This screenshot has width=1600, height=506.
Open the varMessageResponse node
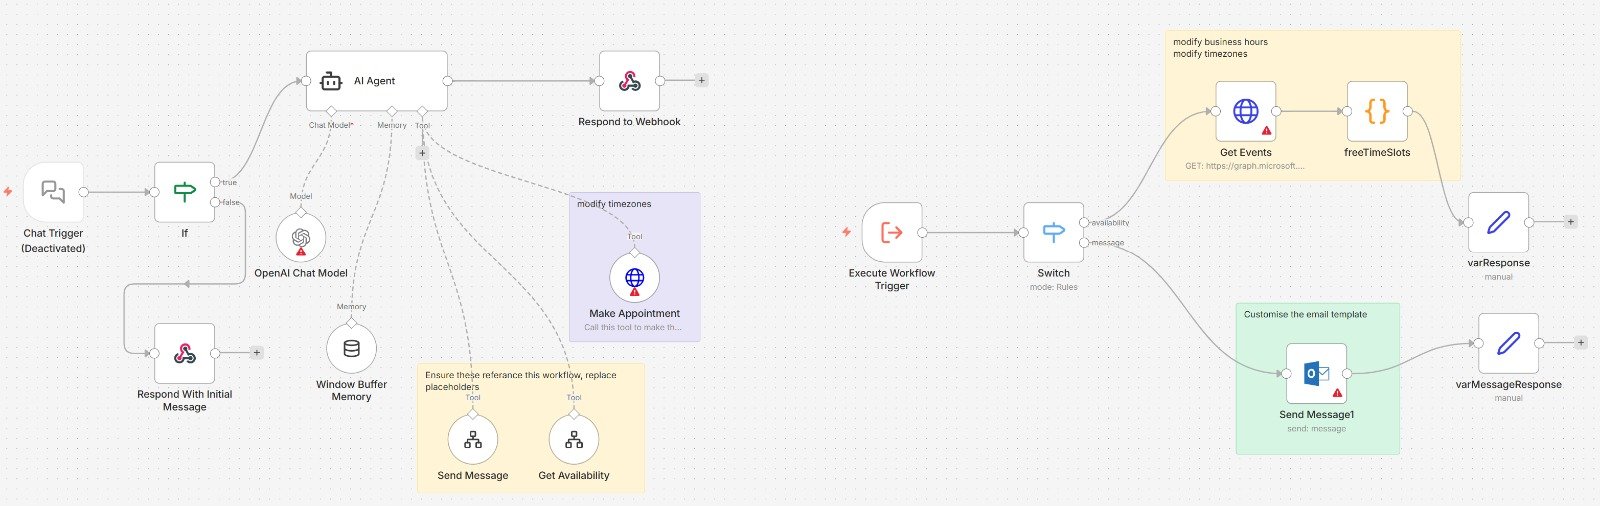point(1508,344)
